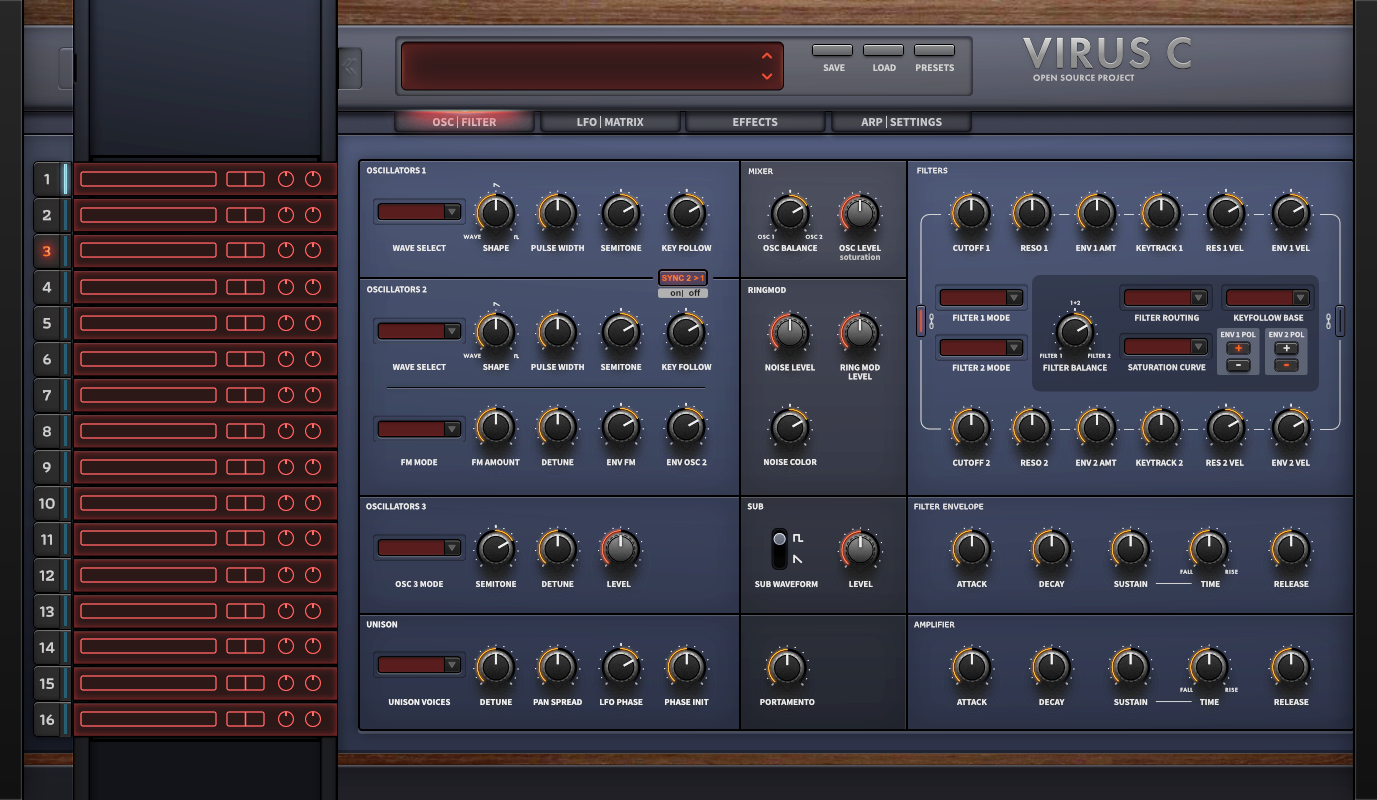Click the Cutoff 2 knob

pos(971,428)
